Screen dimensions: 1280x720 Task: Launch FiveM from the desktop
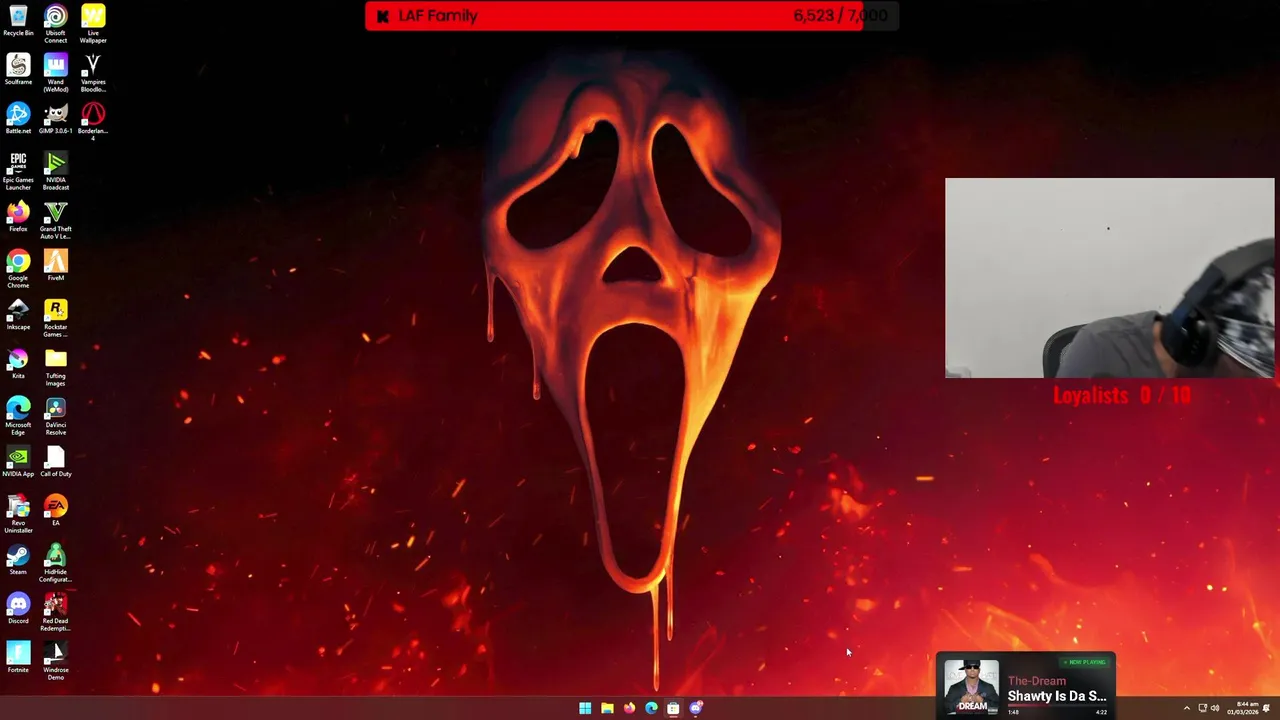(56, 265)
